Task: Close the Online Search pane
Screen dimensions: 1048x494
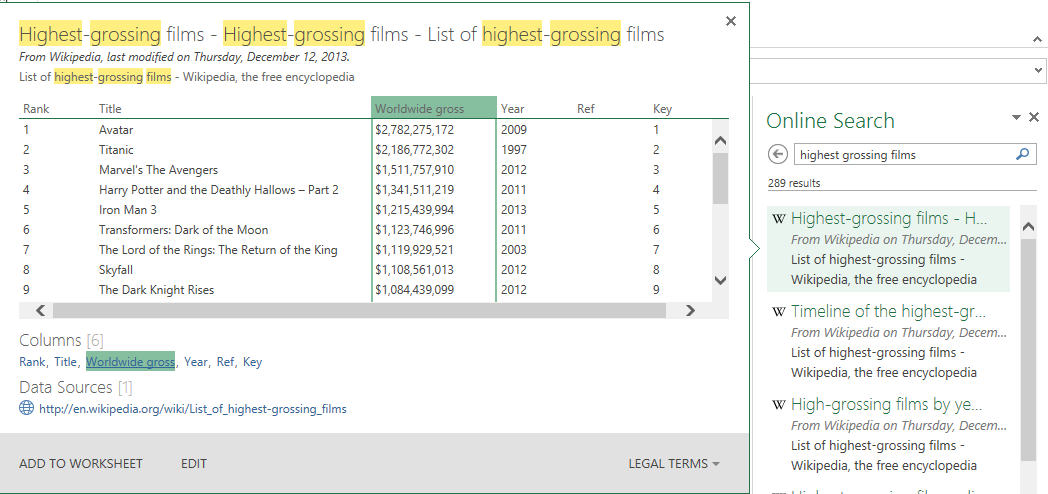Action: 1034,118
